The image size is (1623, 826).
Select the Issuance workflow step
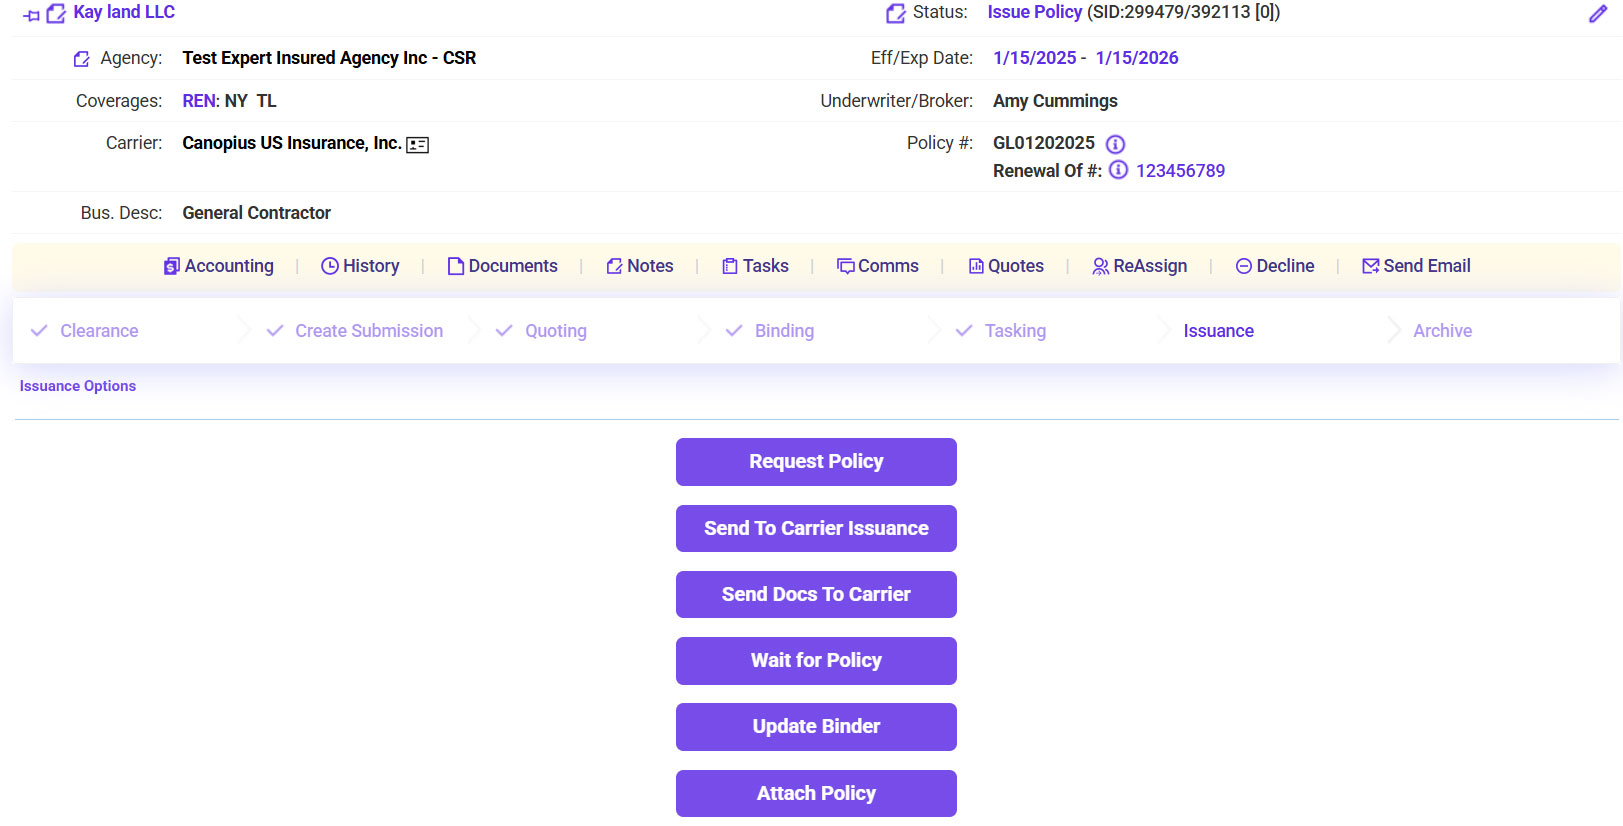(x=1218, y=331)
